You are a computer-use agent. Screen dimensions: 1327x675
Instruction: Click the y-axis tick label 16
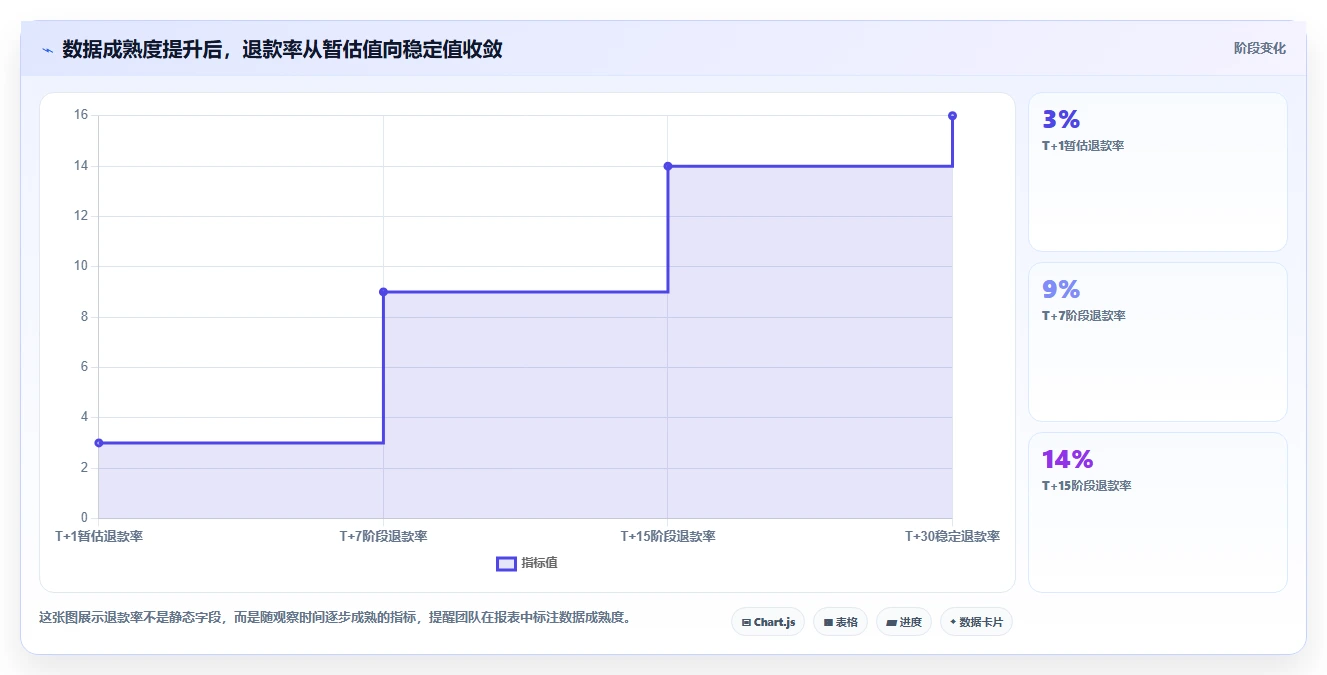point(81,115)
